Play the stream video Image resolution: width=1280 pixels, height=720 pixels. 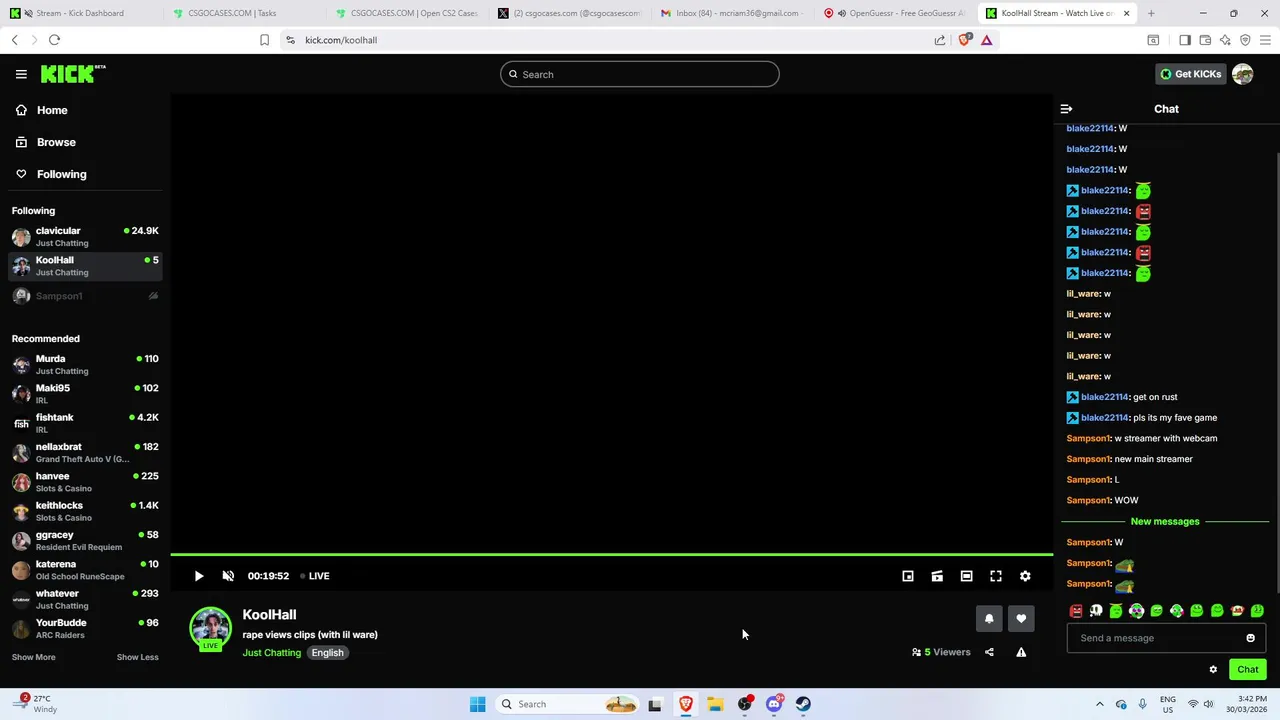[x=198, y=576]
